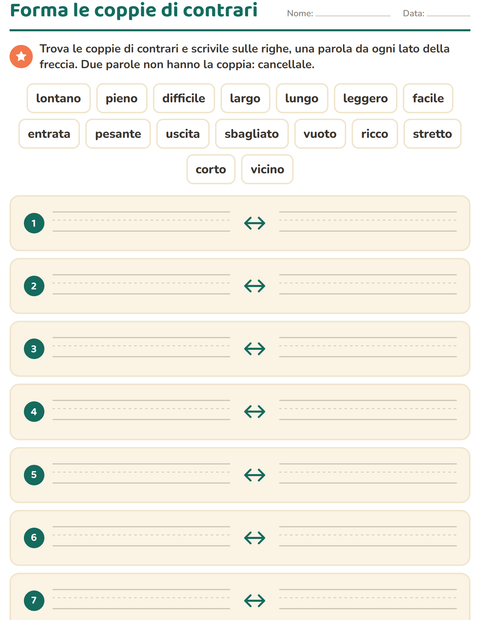Click the green number 6 circle
This screenshot has height=620, width=480.
point(34,537)
